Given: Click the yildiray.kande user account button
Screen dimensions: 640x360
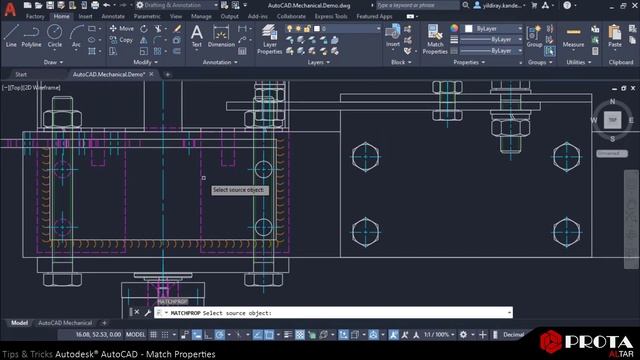Looking at the screenshot, I should click(x=499, y=5).
